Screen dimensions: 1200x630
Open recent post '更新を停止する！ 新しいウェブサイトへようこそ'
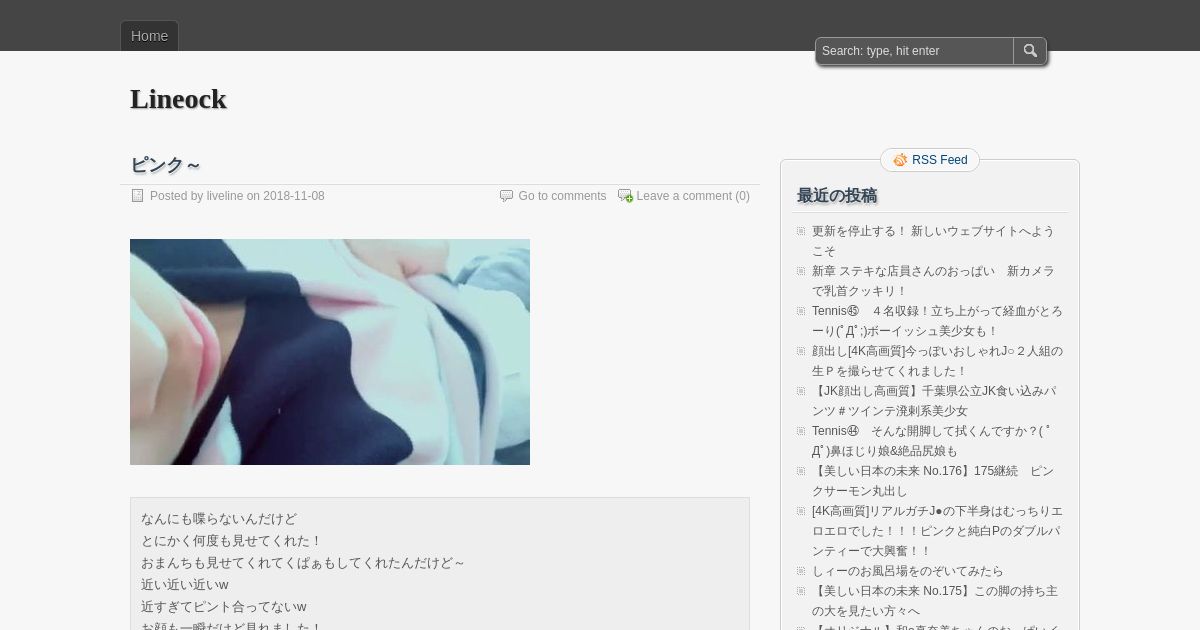coord(933,241)
